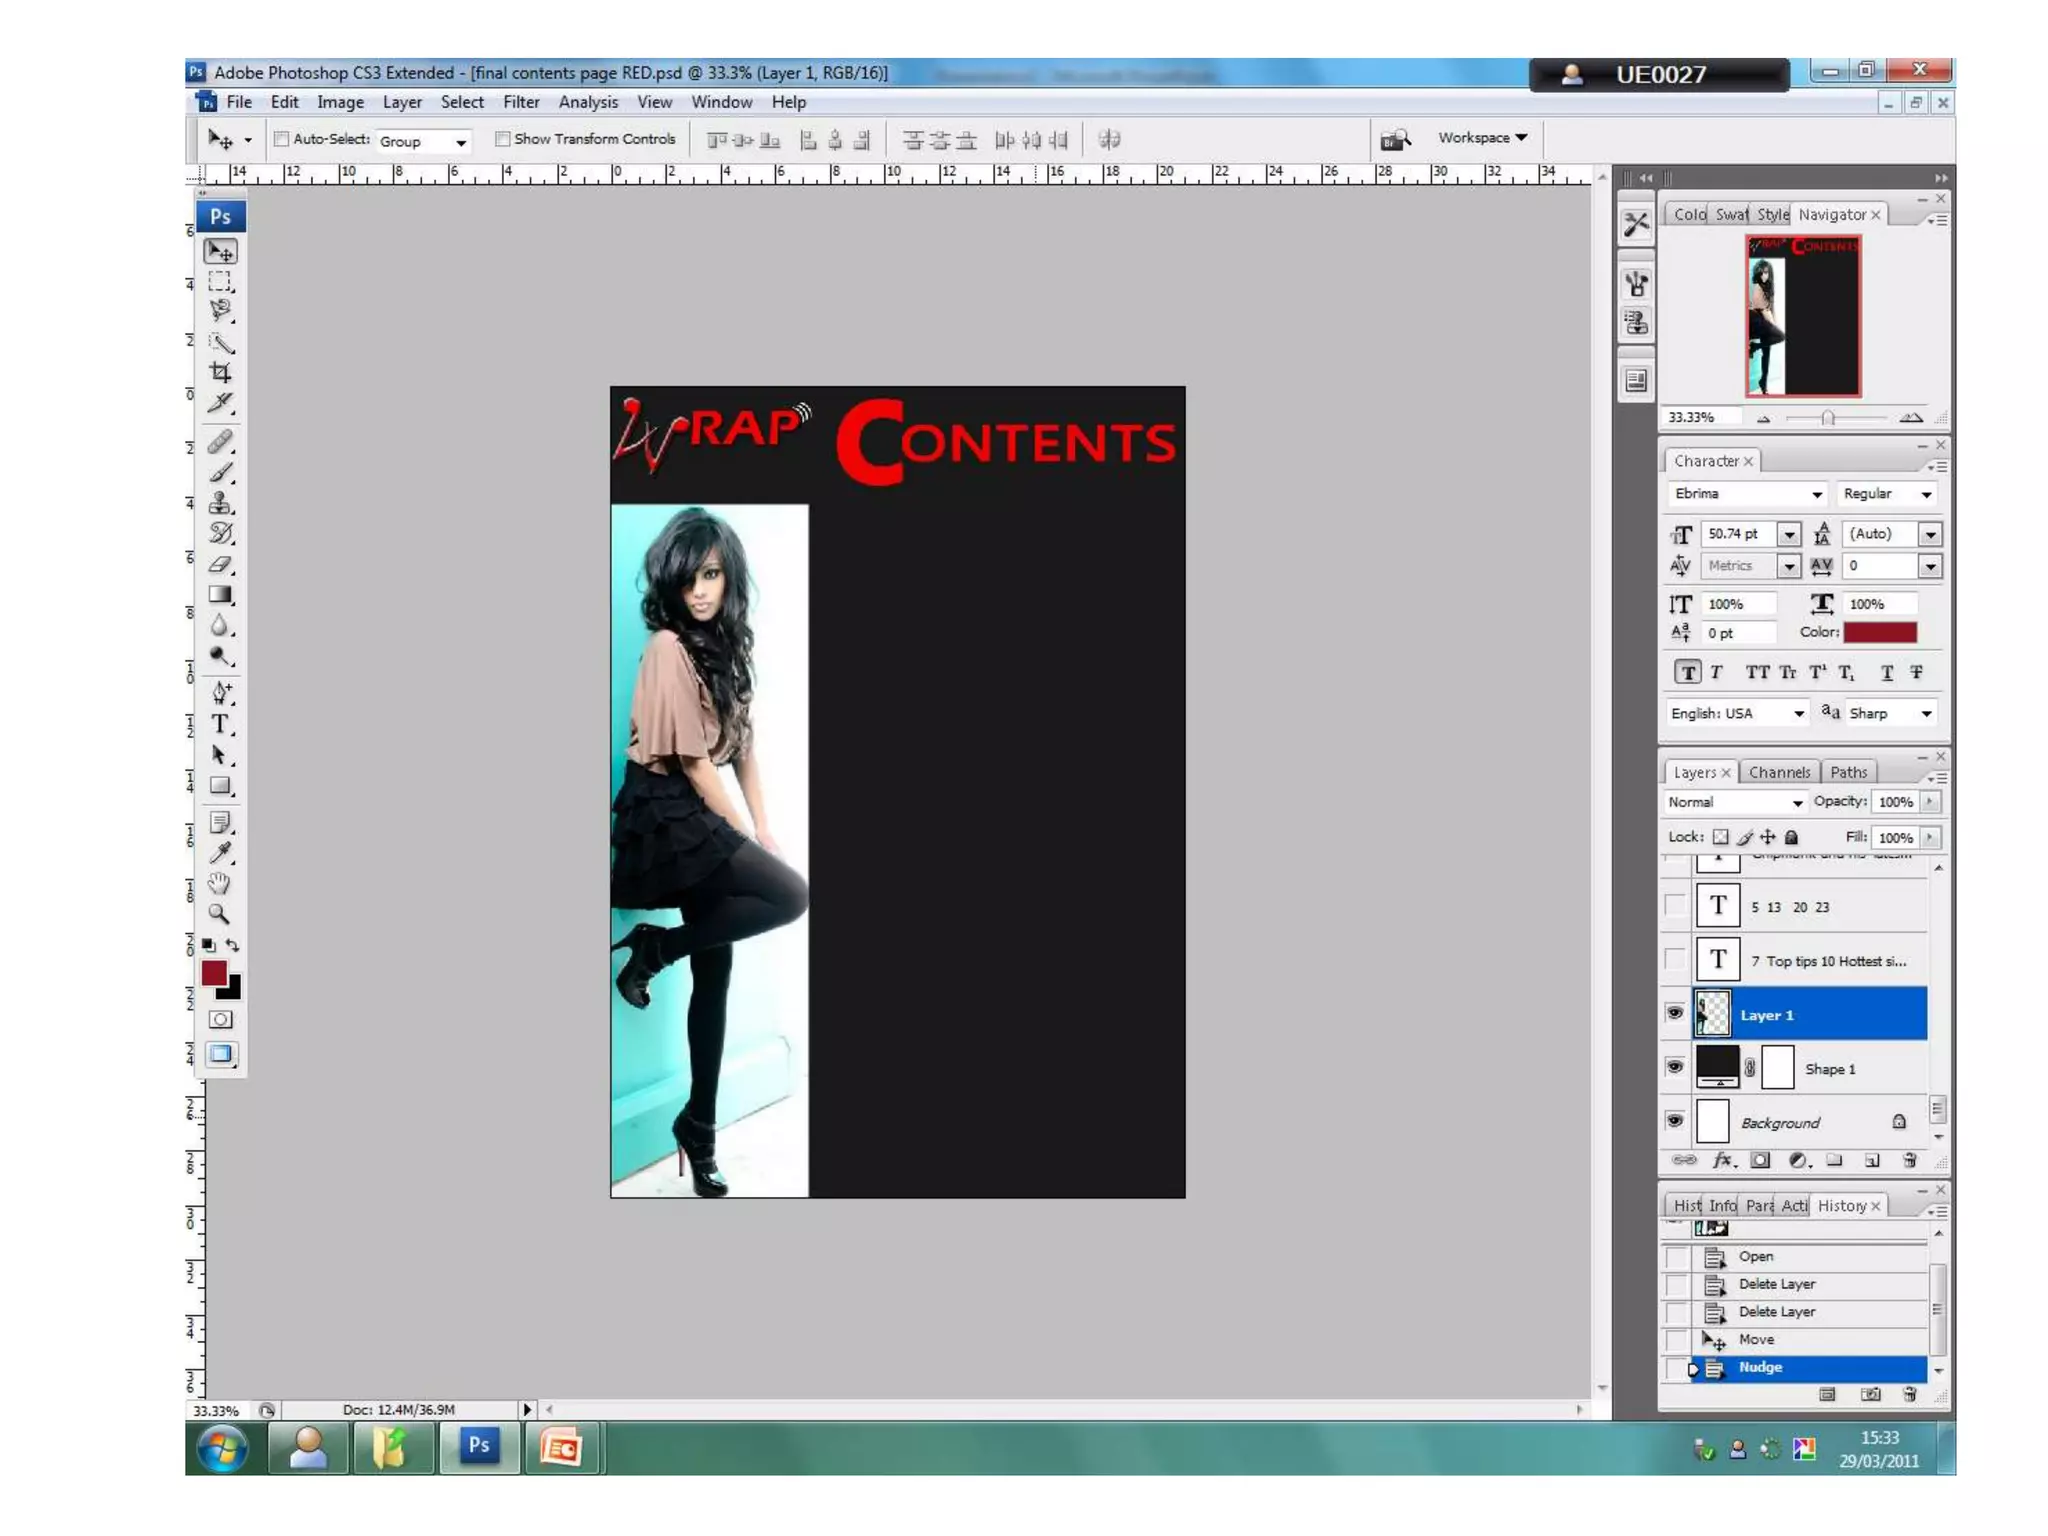Select the Lasso tool
Viewport: 2048px width, 1536px height.
coord(220,311)
